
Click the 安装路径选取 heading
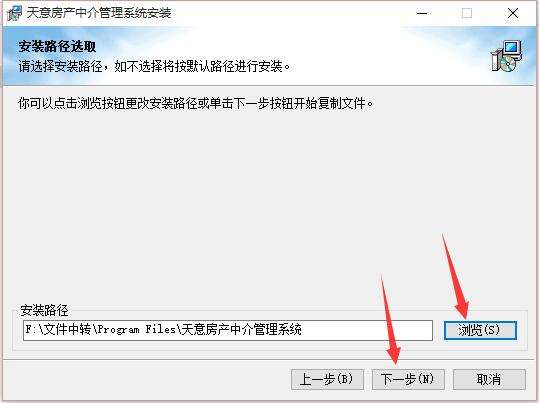[57, 46]
